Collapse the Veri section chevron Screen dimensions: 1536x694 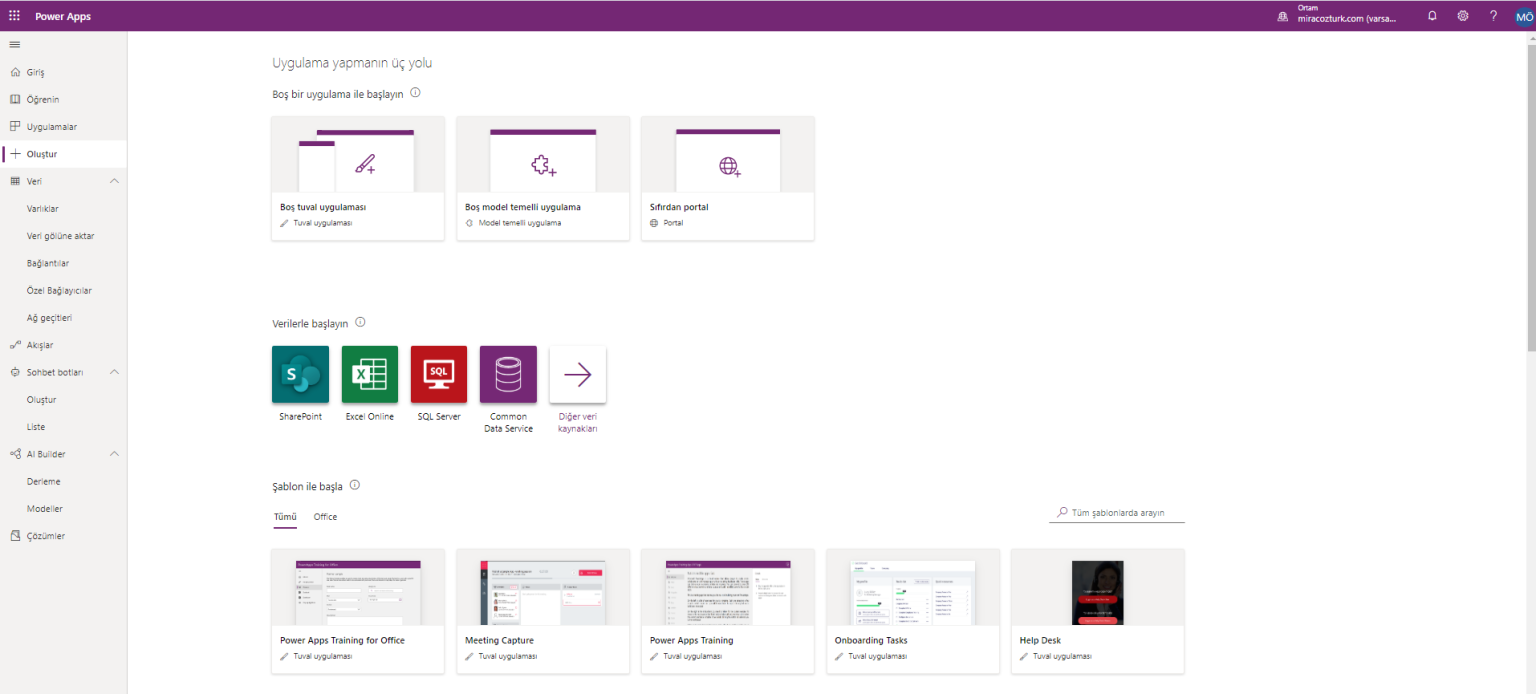(114, 181)
